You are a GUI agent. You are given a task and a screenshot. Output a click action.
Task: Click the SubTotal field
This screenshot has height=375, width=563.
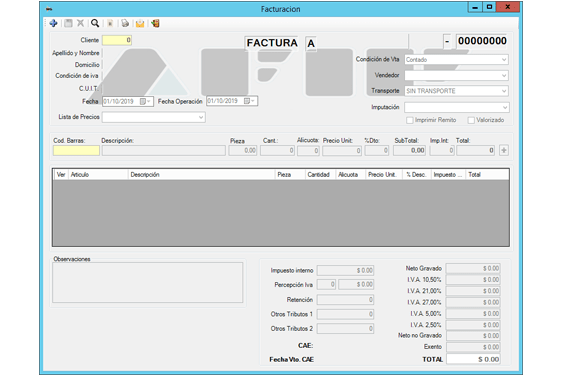[409, 151]
